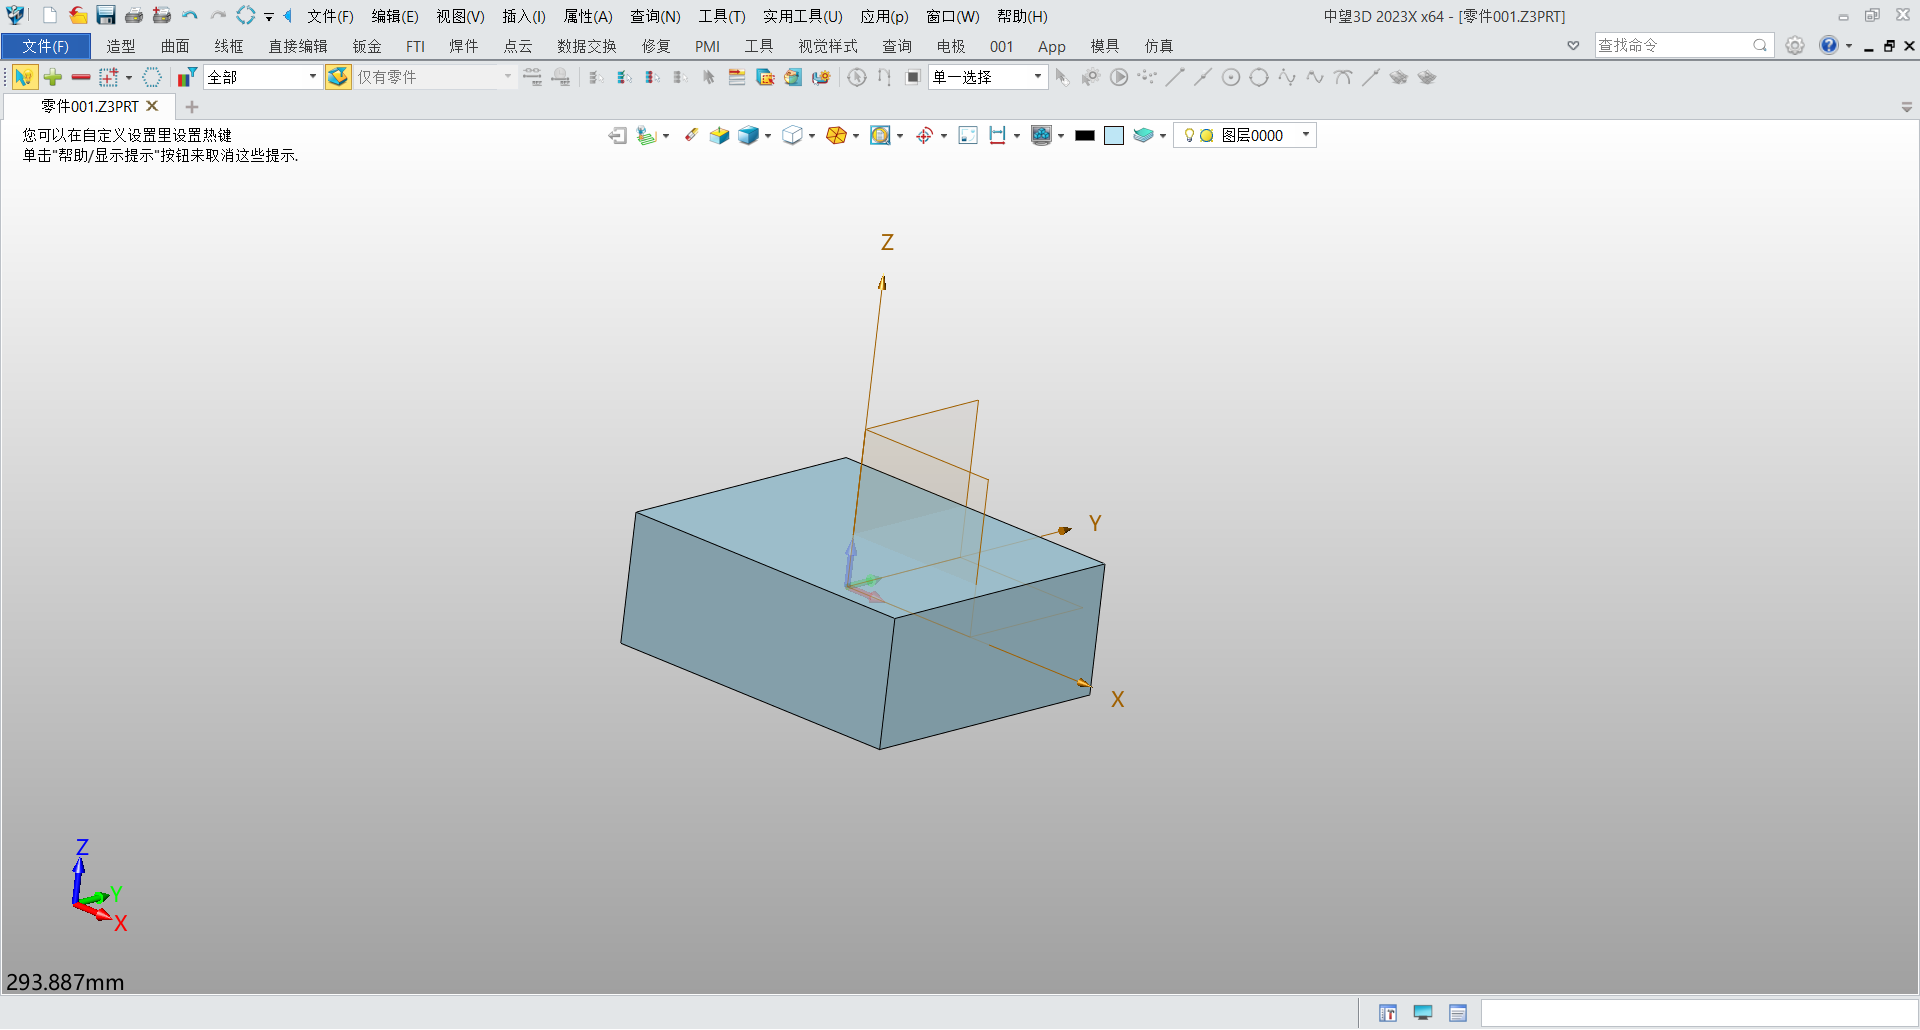Click the exit arrow icon in view toolbar
This screenshot has height=1030, width=1920.
[617, 136]
